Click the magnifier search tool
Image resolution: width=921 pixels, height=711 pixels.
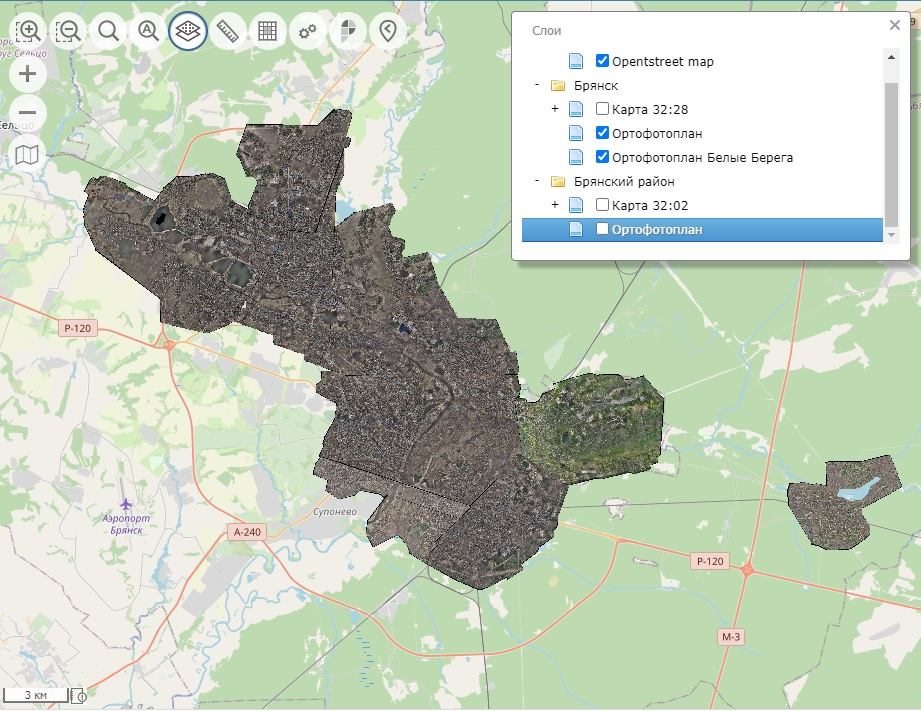[108, 31]
